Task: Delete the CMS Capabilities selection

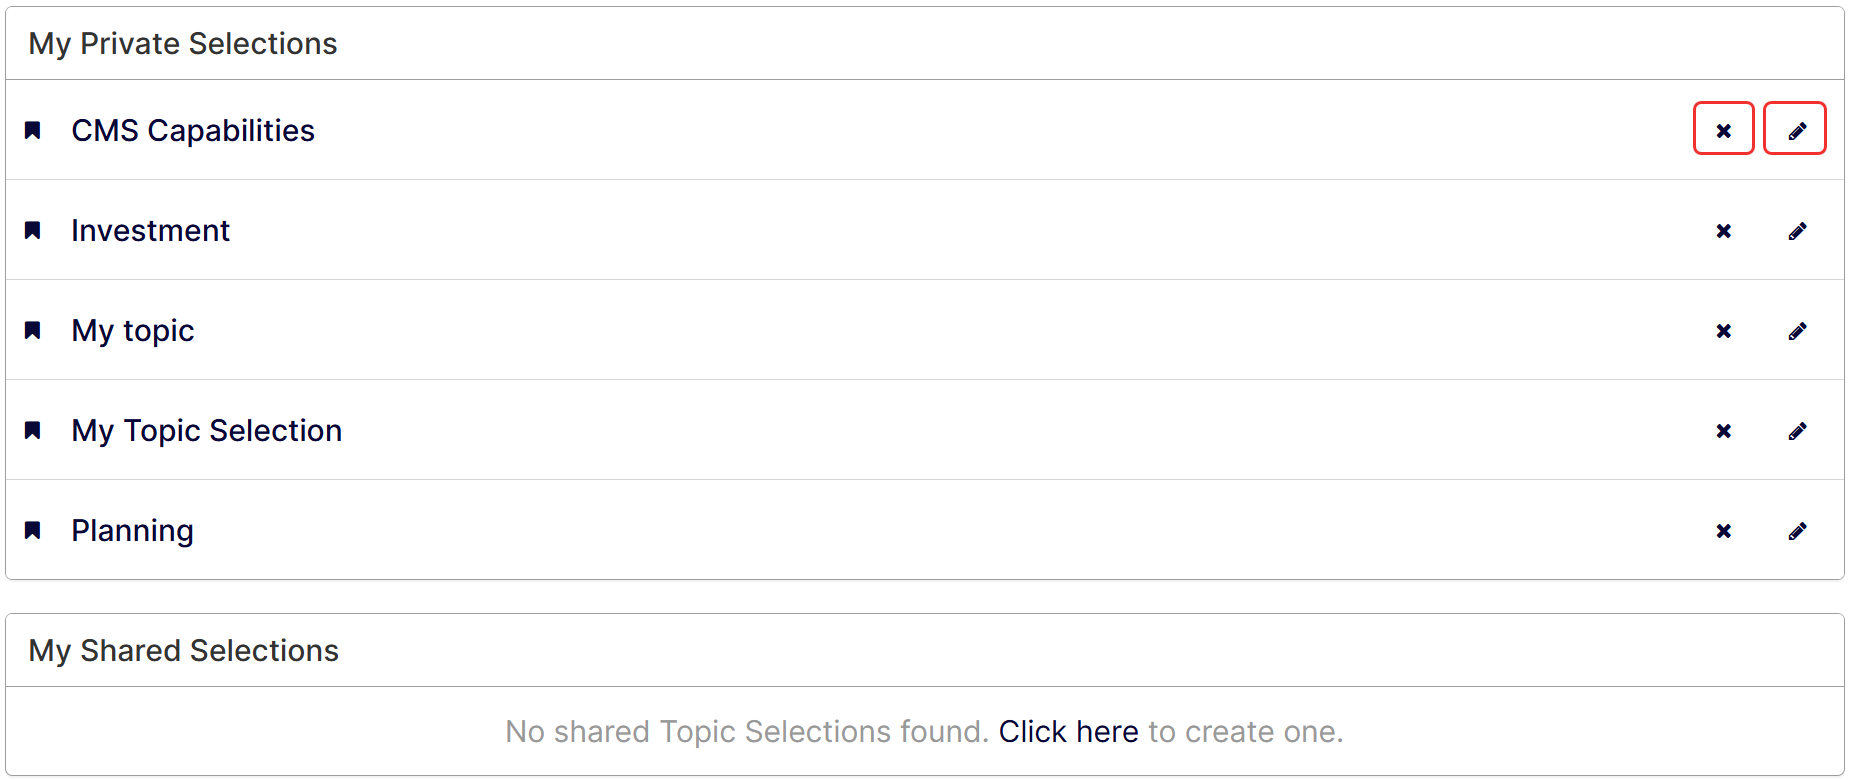Action: (x=1723, y=130)
